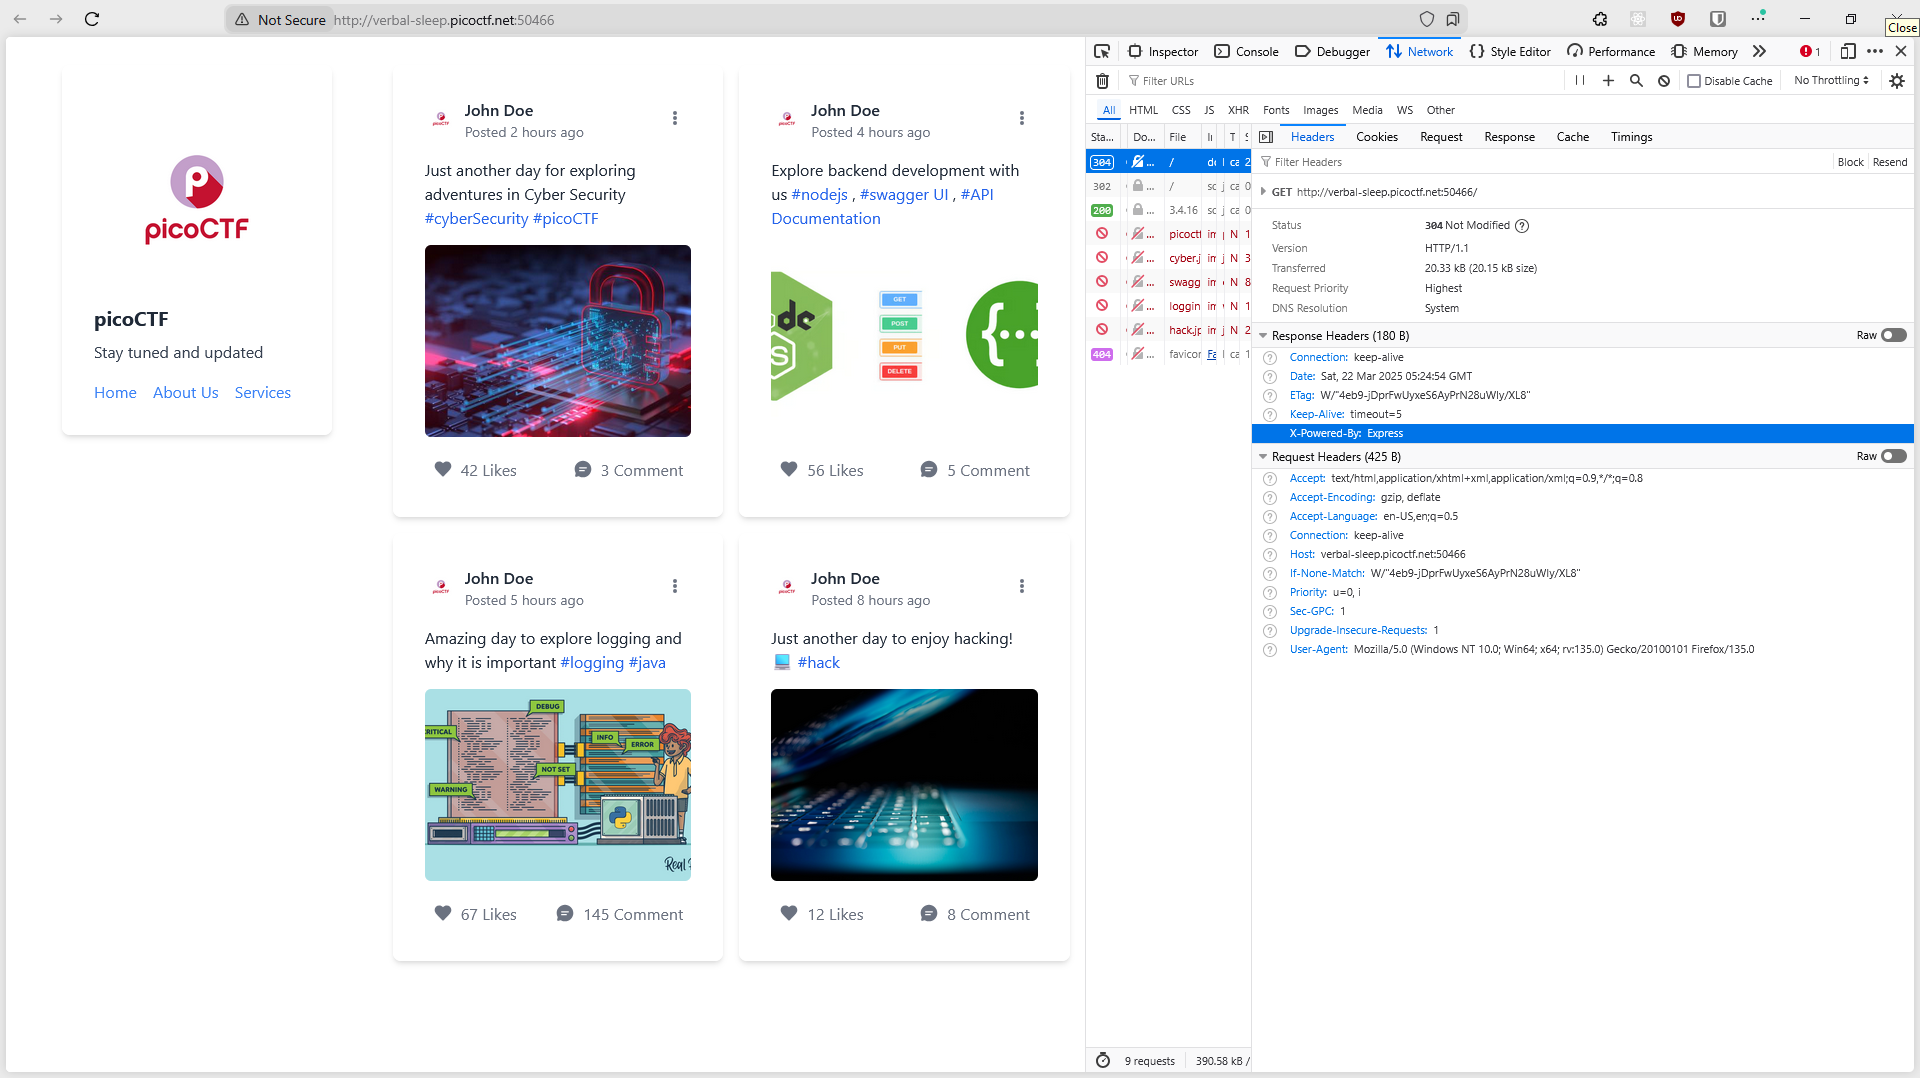Switch to the Cookies tab
The height and width of the screenshot is (1080, 1920).
1377,137
